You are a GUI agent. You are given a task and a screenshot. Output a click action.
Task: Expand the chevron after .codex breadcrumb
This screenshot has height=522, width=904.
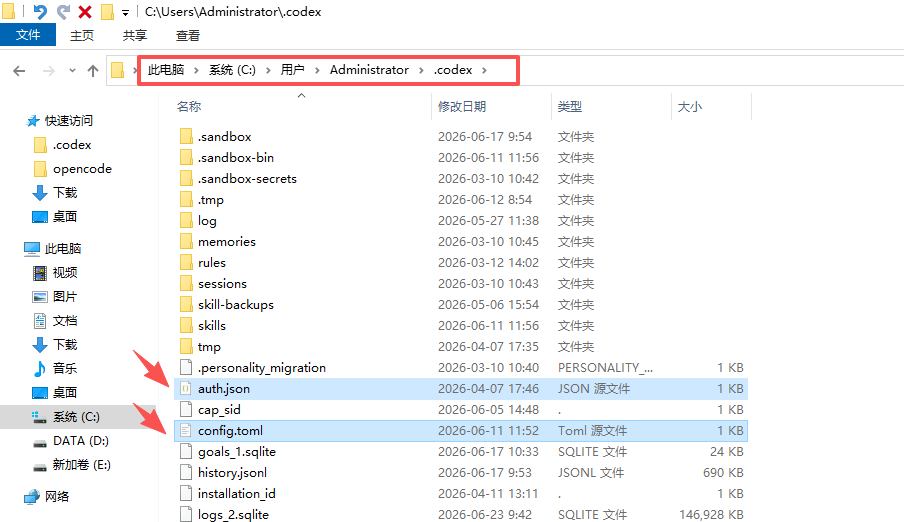coord(484,70)
